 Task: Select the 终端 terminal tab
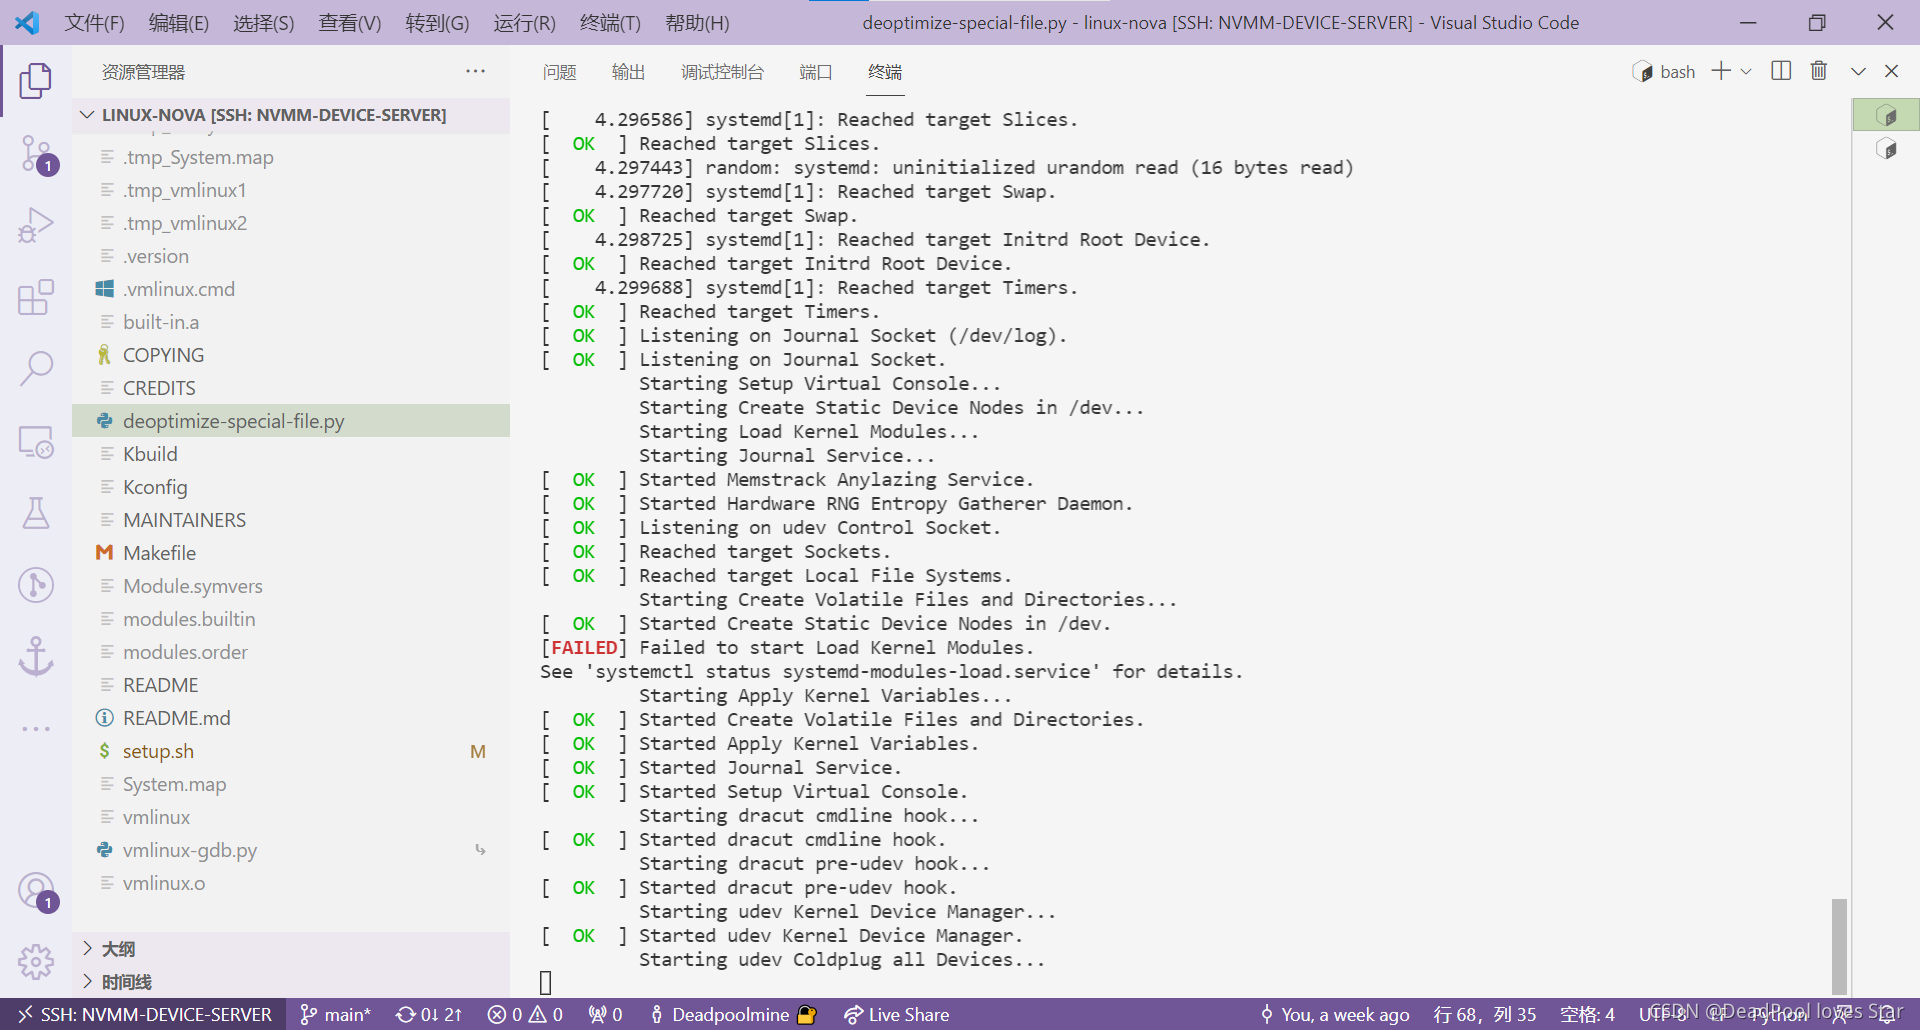coord(885,72)
